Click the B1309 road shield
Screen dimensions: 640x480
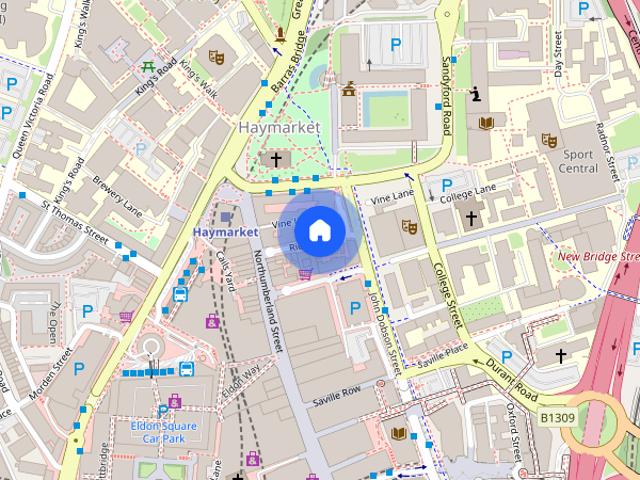[557, 417]
